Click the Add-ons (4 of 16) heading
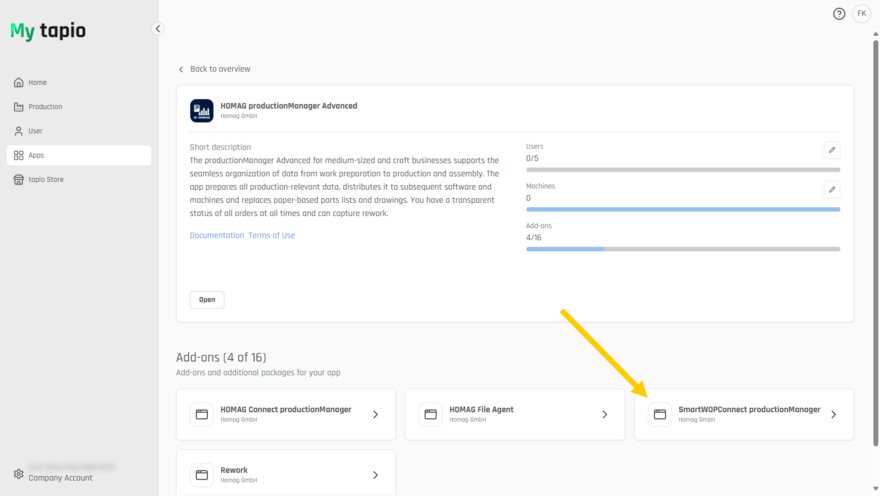This screenshot has width=880, height=496. coord(221,357)
